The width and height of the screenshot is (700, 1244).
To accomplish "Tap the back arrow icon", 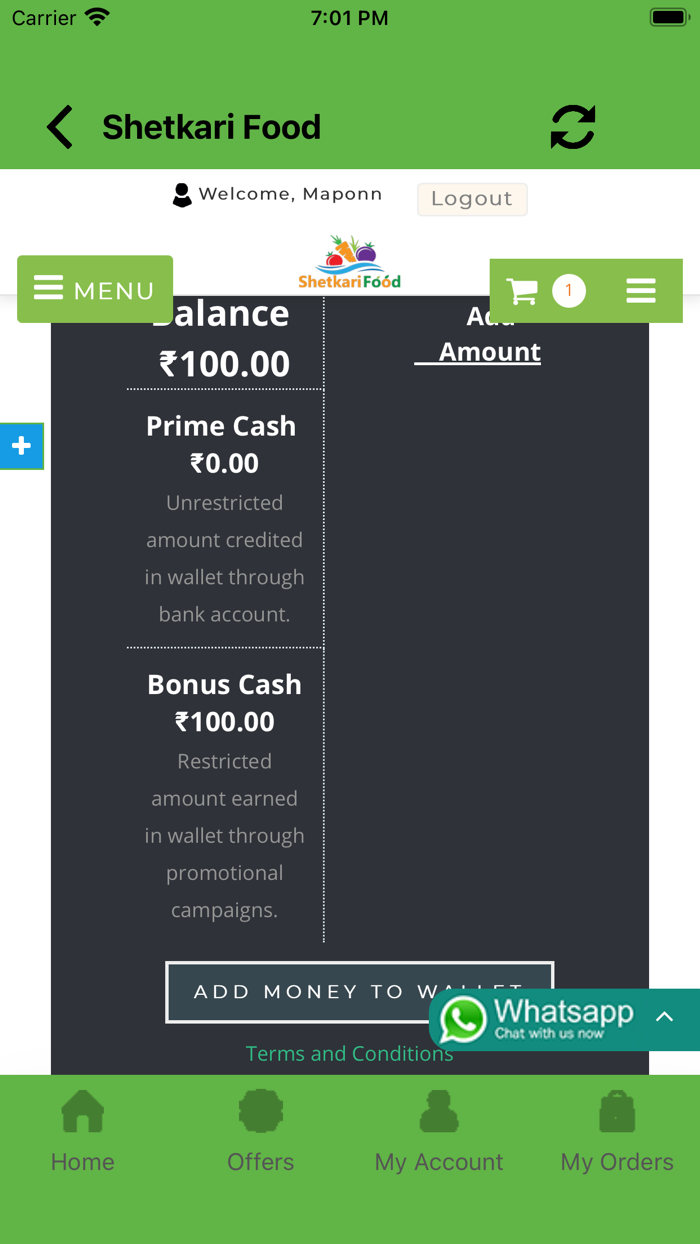I will point(60,128).
